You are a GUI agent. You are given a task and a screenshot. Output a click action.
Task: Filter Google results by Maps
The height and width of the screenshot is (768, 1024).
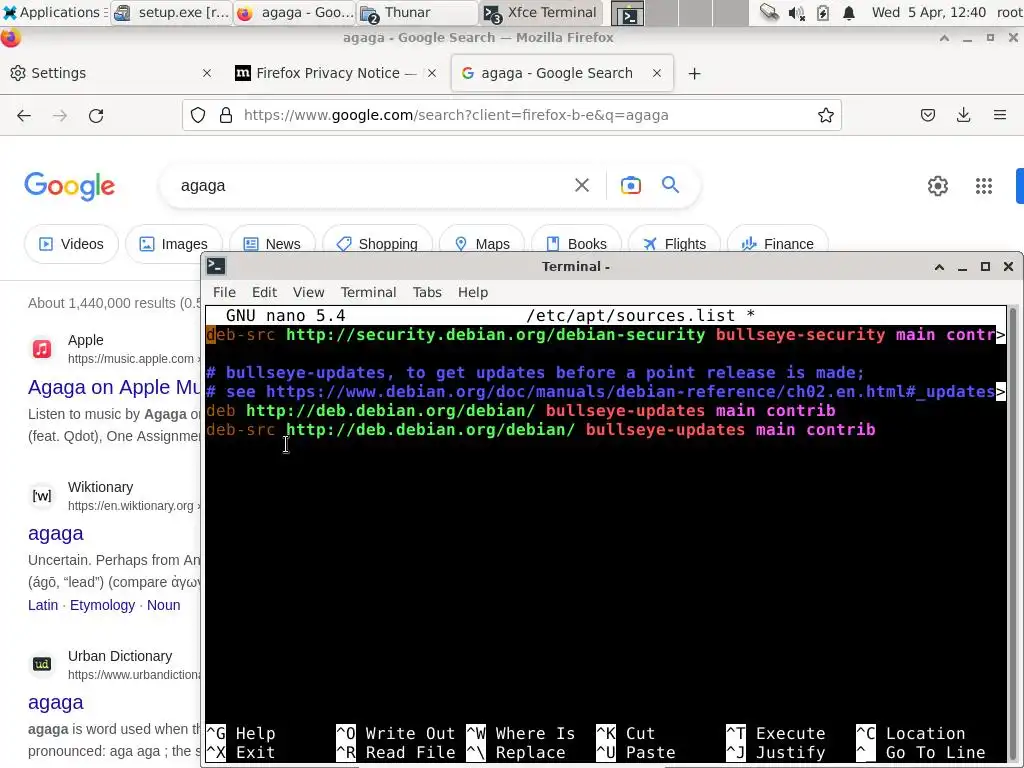pos(482,244)
